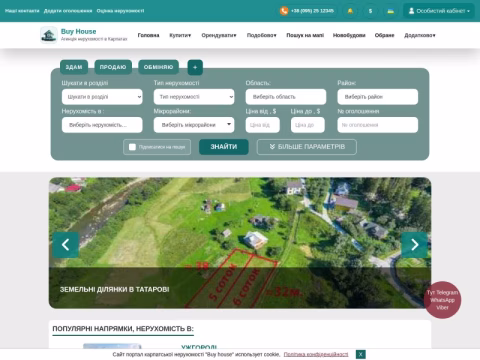Open the Виберіть нерухомість selector
The width and height of the screenshot is (480, 360).
pos(102,125)
